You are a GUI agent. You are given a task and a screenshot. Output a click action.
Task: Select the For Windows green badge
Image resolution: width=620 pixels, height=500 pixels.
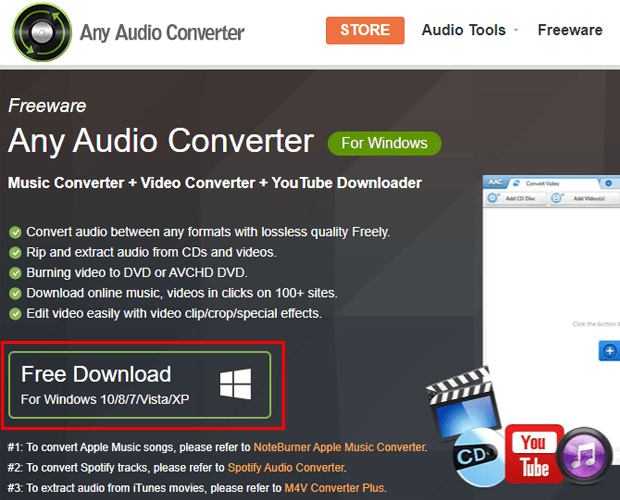pos(384,143)
